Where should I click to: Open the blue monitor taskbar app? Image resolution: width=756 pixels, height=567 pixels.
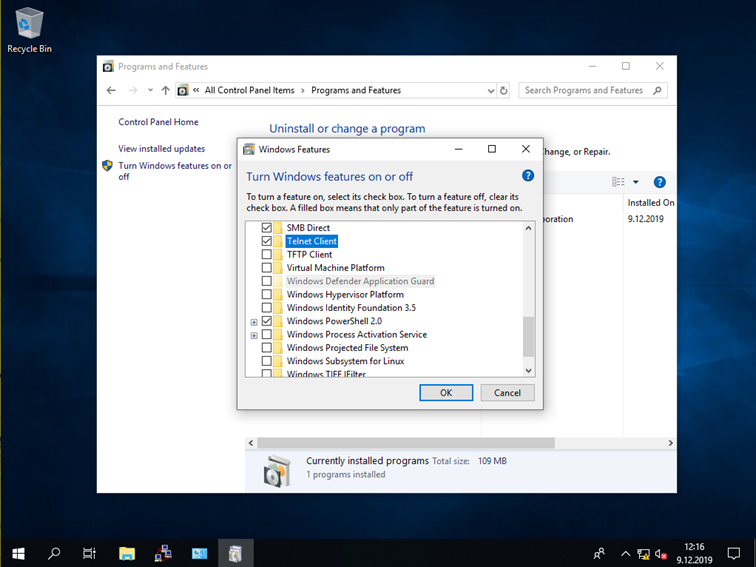coord(199,553)
